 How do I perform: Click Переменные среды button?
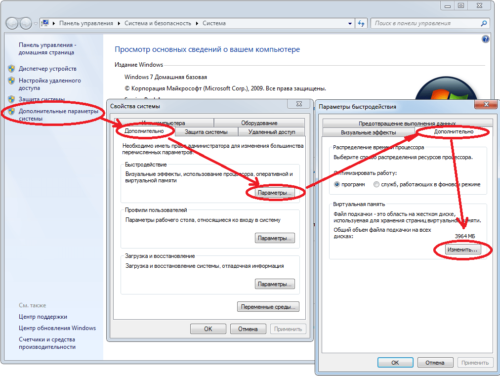coord(268,307)
